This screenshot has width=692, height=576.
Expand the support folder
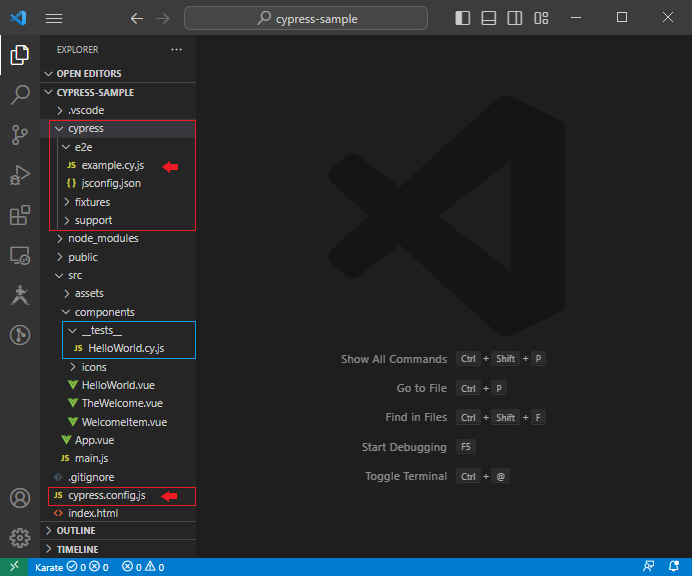pos(118,220)
